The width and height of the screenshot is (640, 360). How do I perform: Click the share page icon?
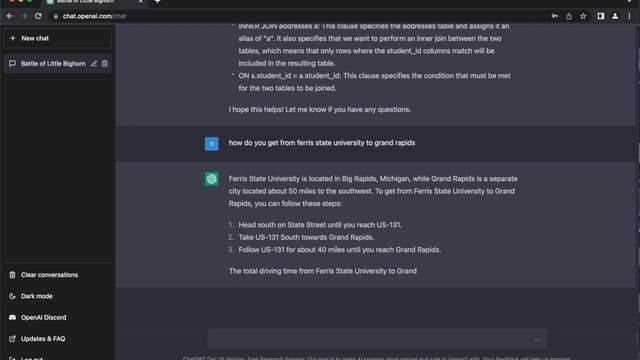[x=569, y=16]
